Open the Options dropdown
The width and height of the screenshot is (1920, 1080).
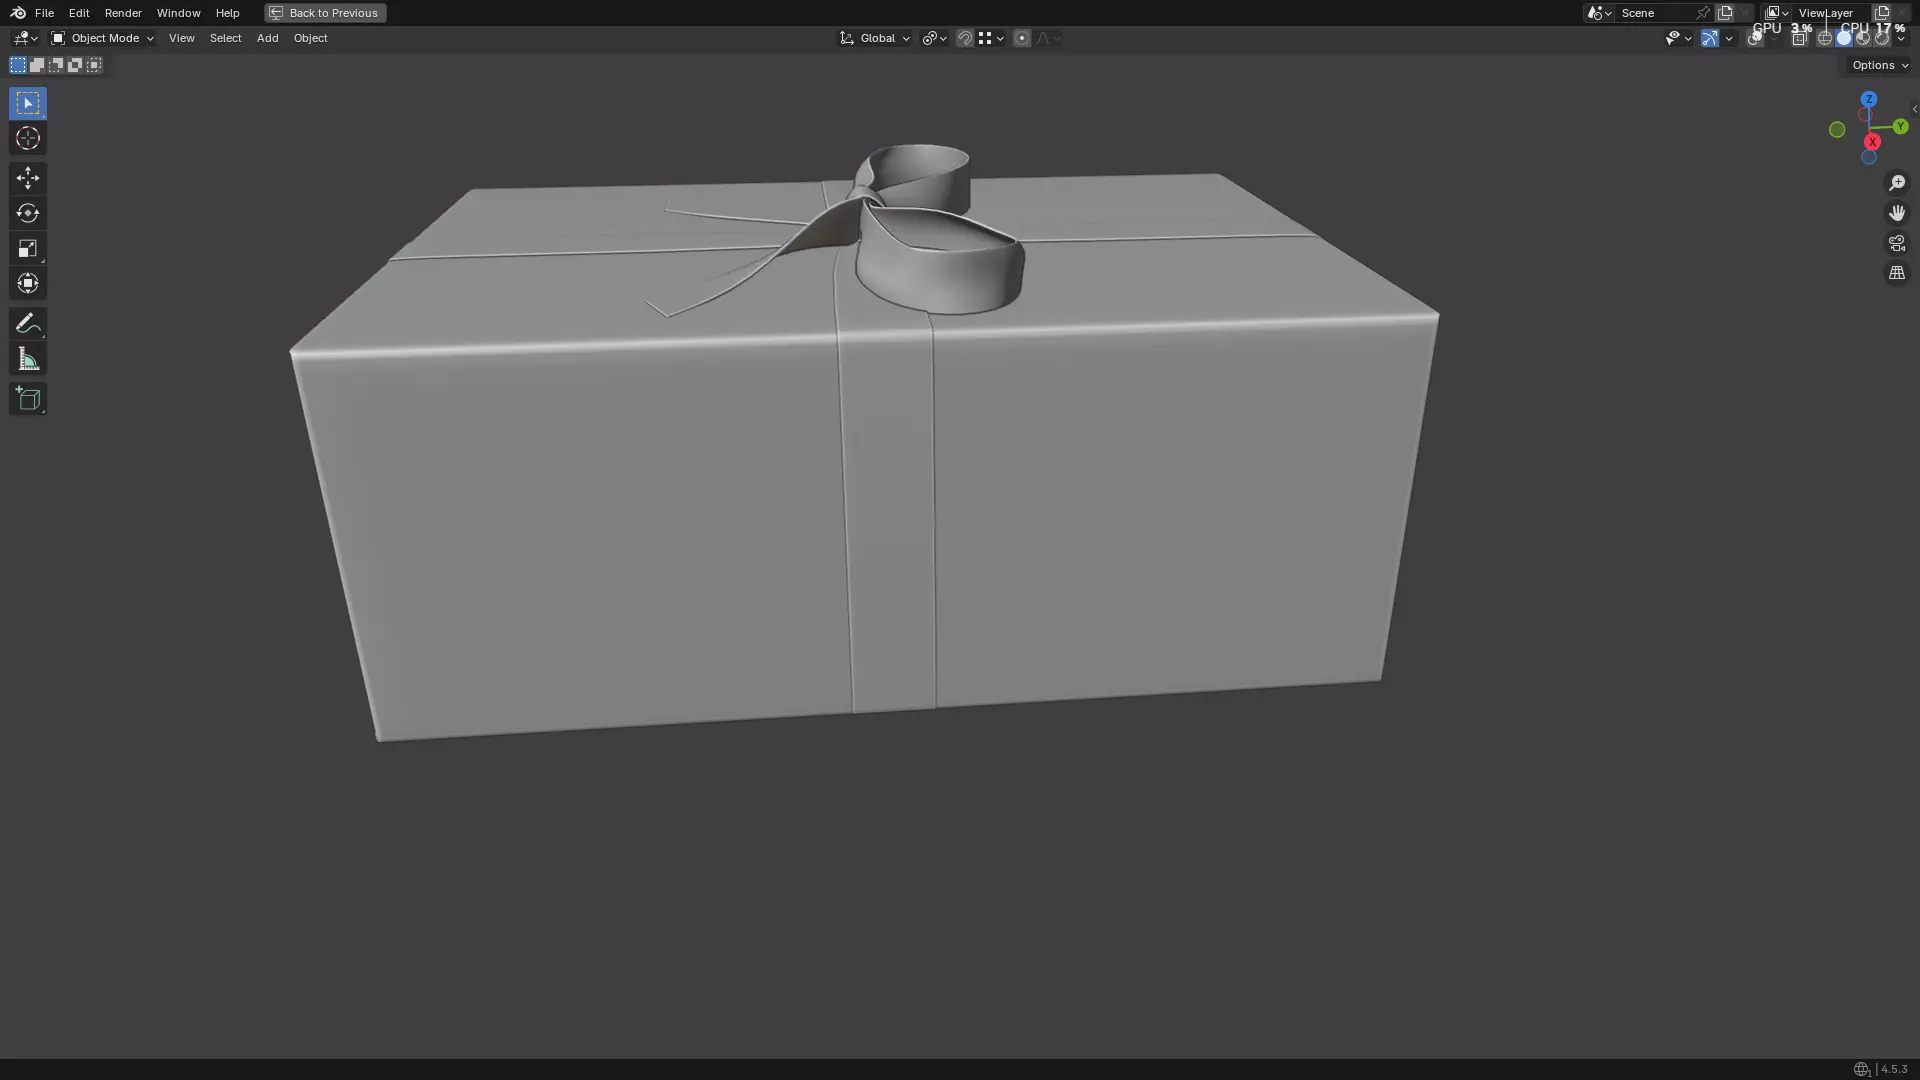(x=1880, y=65)
